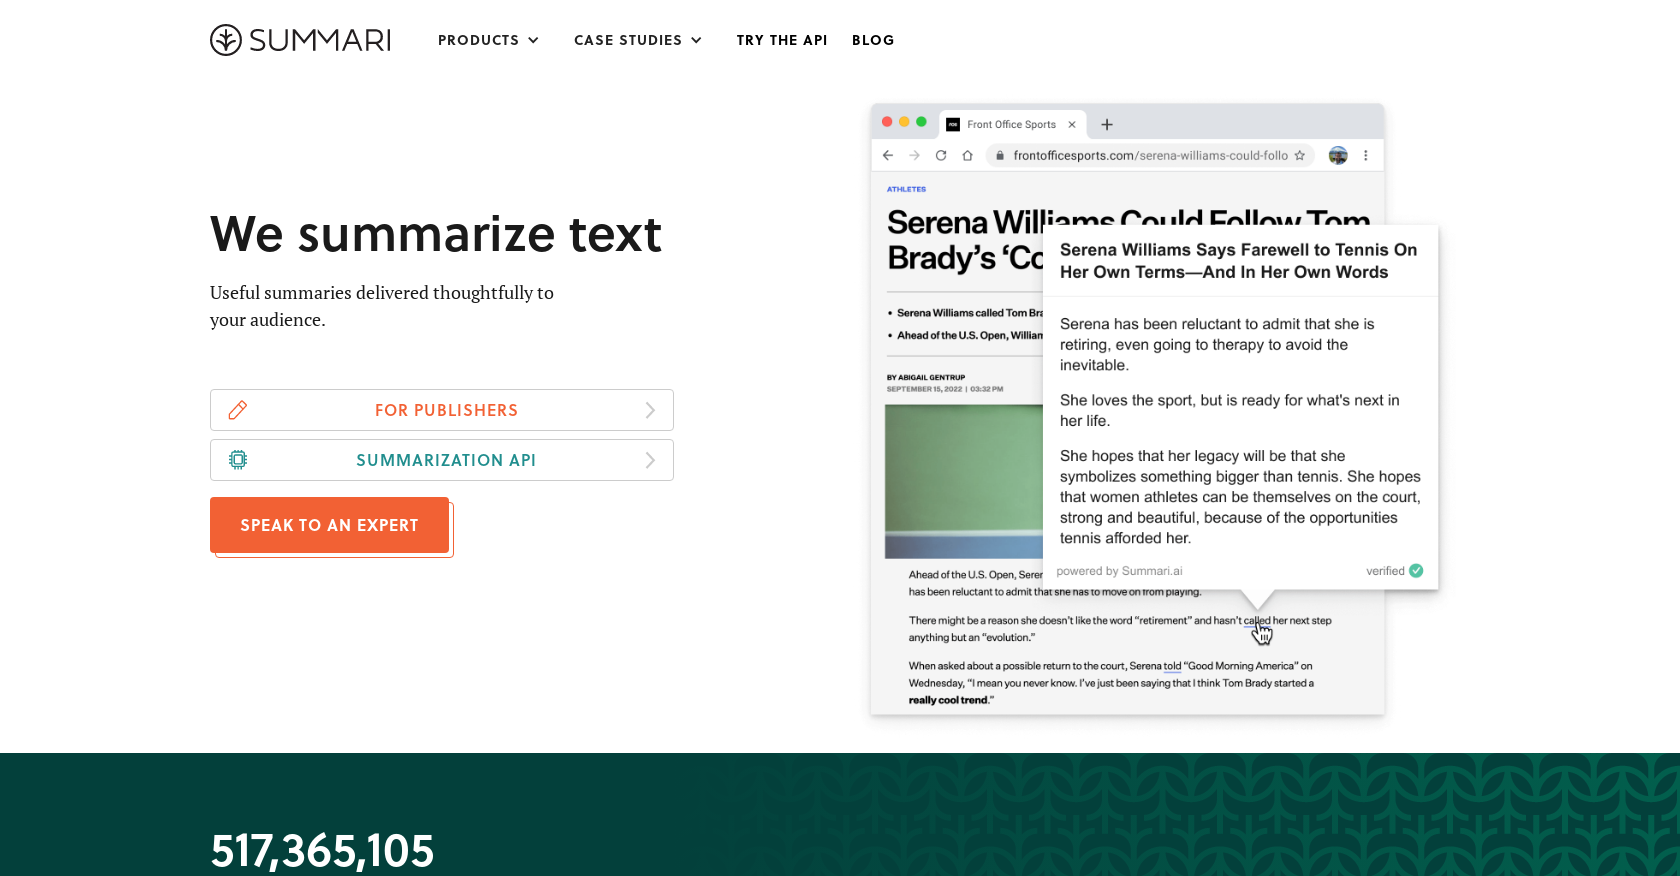Click the pencil icon for publishers
Screen dimensions: 1680x876
pos(238,410)
